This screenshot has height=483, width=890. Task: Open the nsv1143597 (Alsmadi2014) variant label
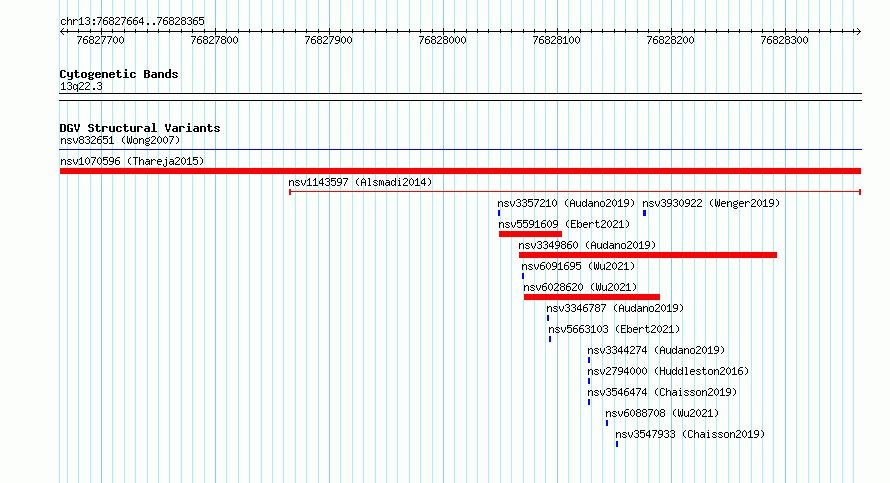click(x=360, y=182)
